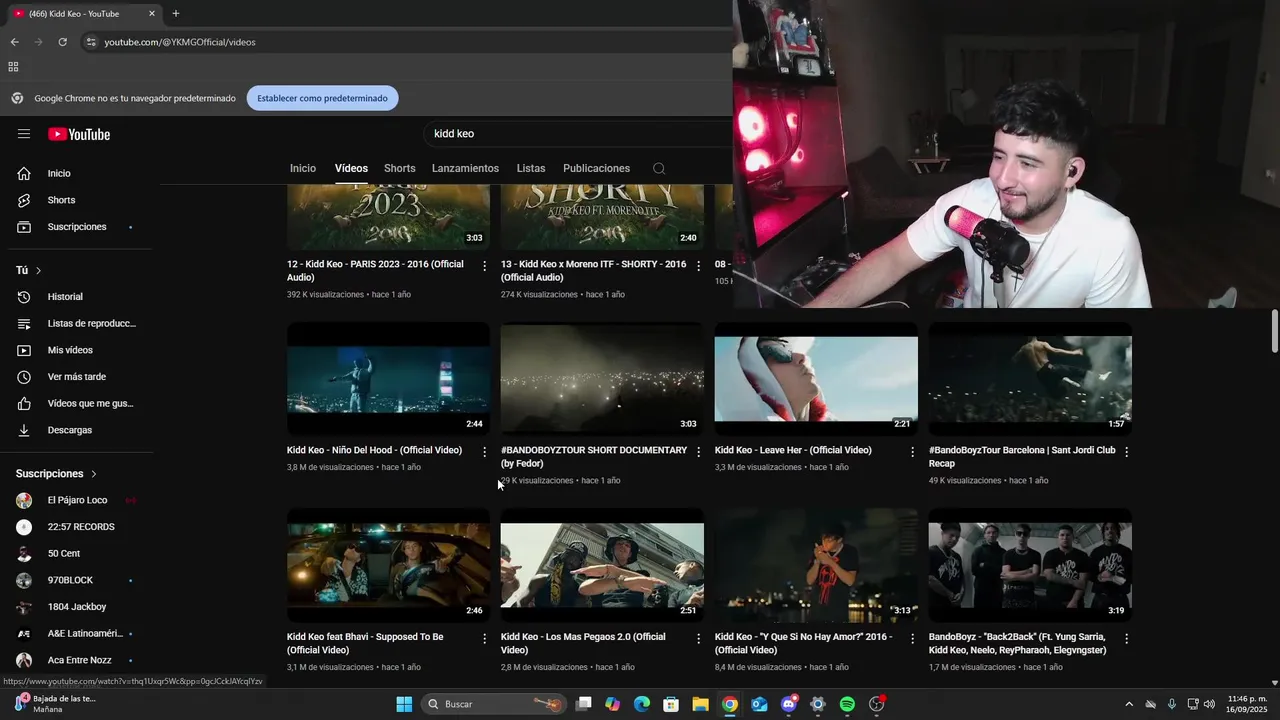Open options menu for BANDOBOYZTOUR SHORT DOCUMENTARY
Viewport: 1280px width, 720px height.
point(699,452)
